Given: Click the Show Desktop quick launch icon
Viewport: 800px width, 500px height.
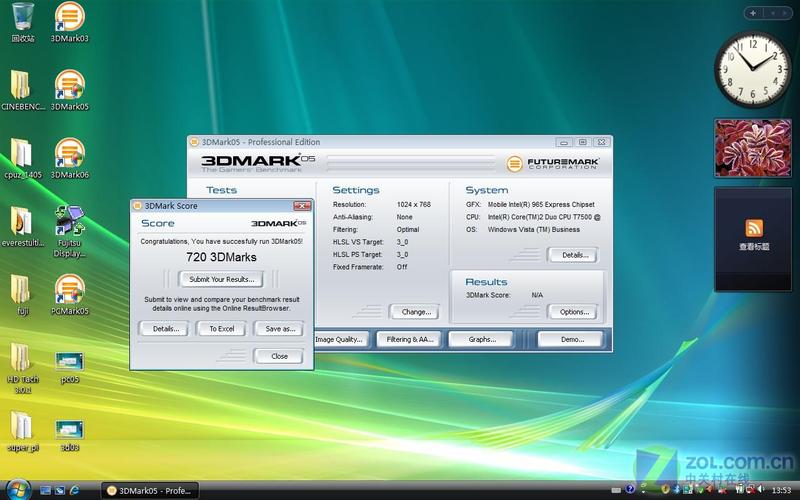Looking at the screenshot, I should 45,490.
